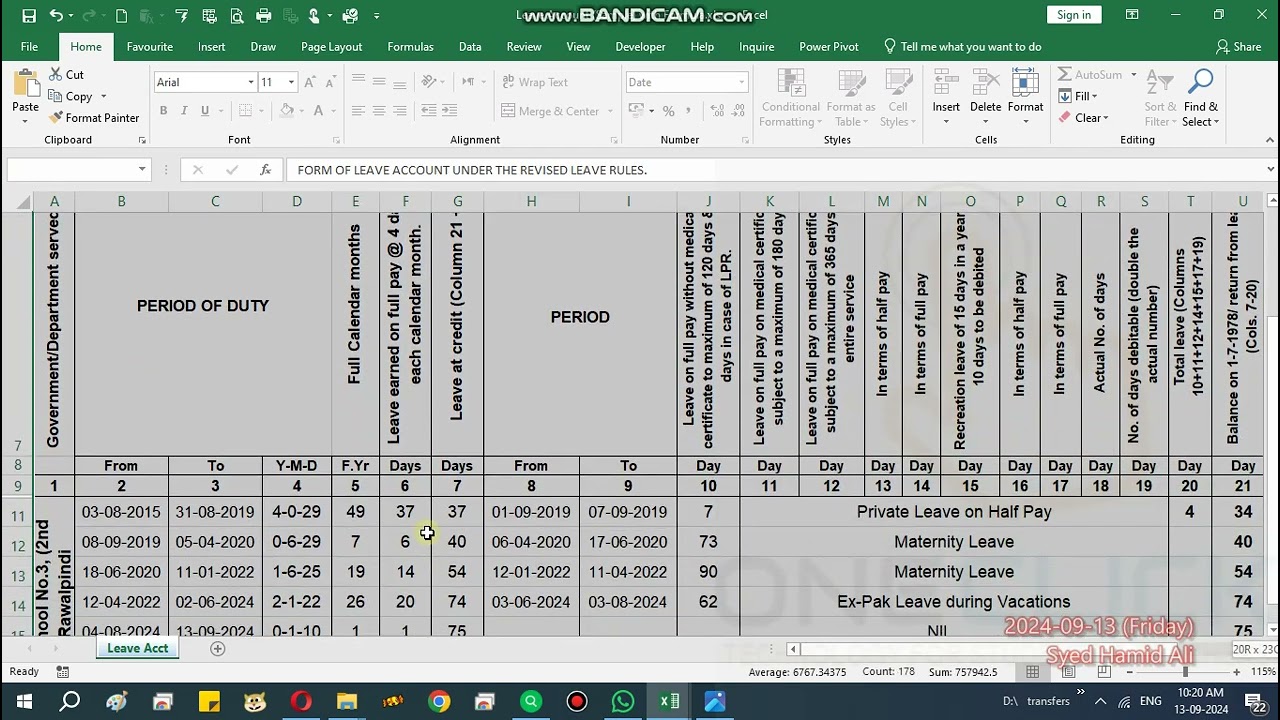Viewport: 1280px width, 720px height.
Task: Toggle Italic formatting
Action: (184, 111)
